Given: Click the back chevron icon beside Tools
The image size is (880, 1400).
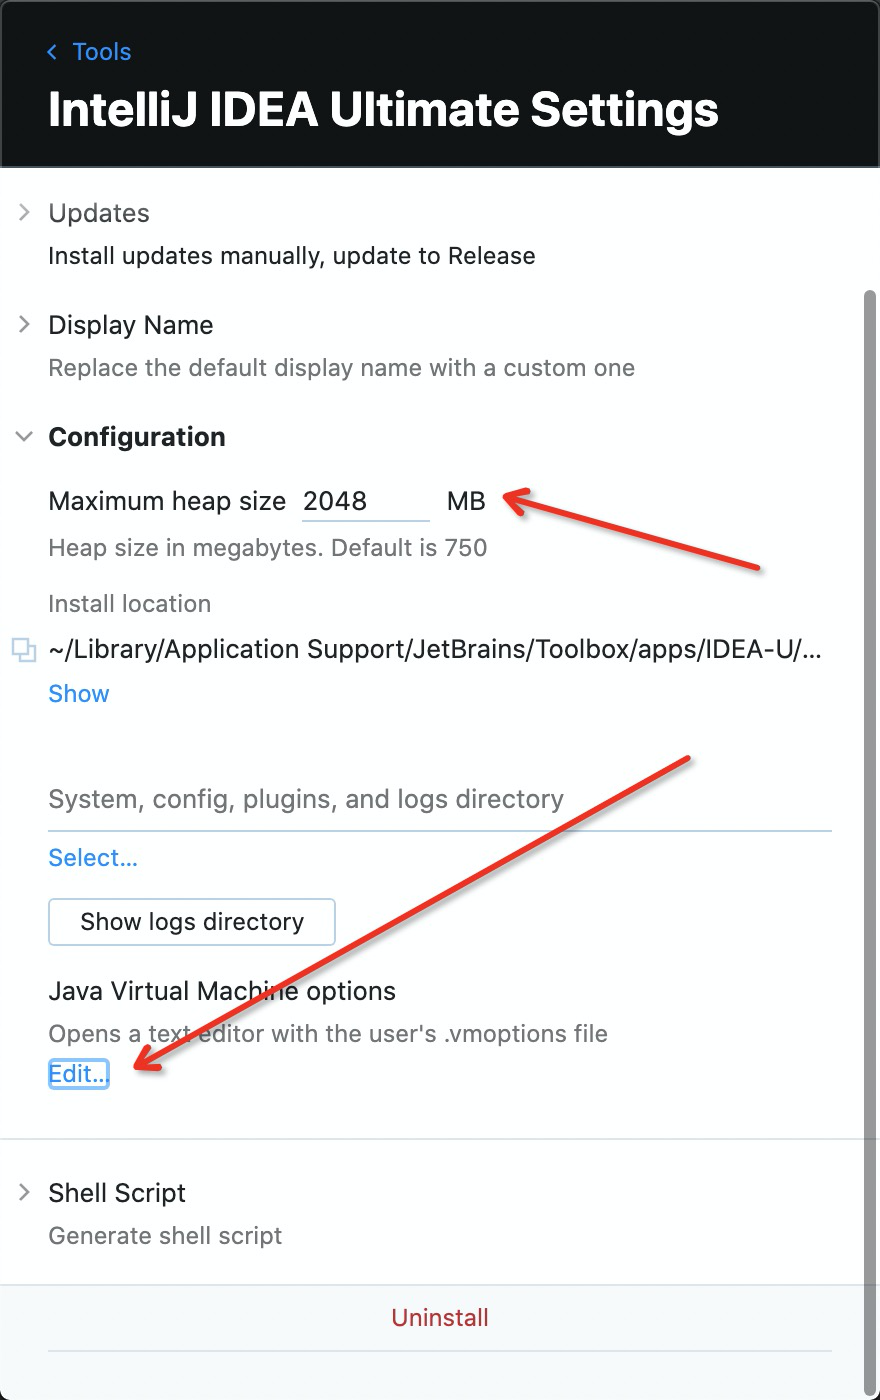Looking at the screenshot, I should [52, 52].
